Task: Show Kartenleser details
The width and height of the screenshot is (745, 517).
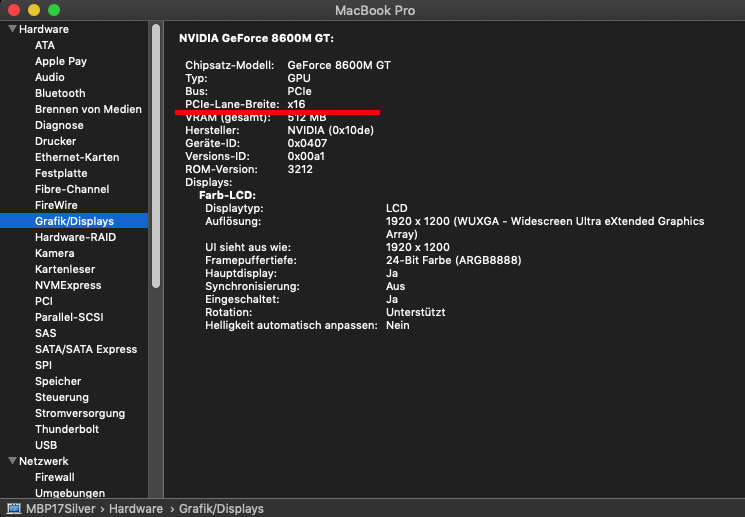Action: [x=65, y=269]
